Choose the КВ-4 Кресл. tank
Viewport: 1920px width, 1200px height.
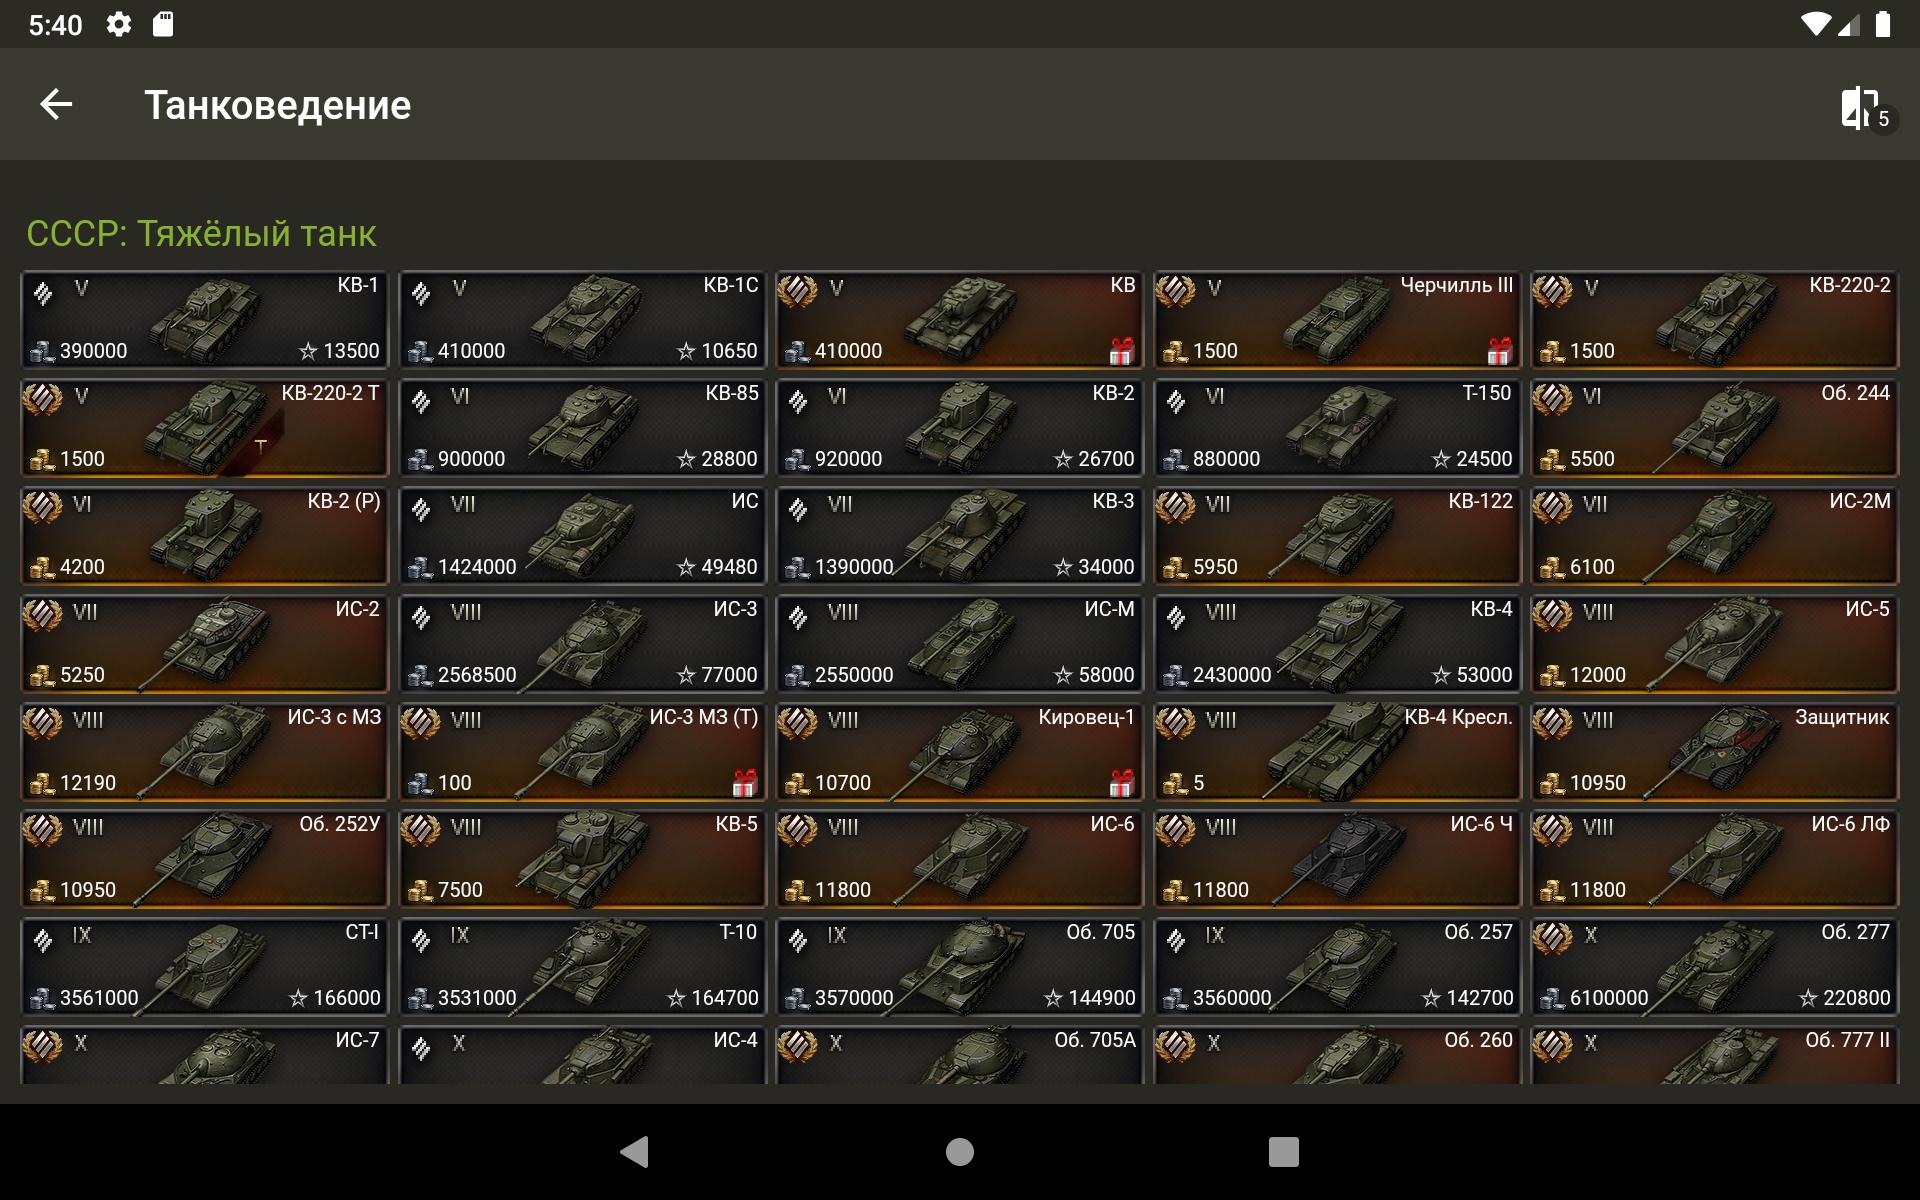1337,752
